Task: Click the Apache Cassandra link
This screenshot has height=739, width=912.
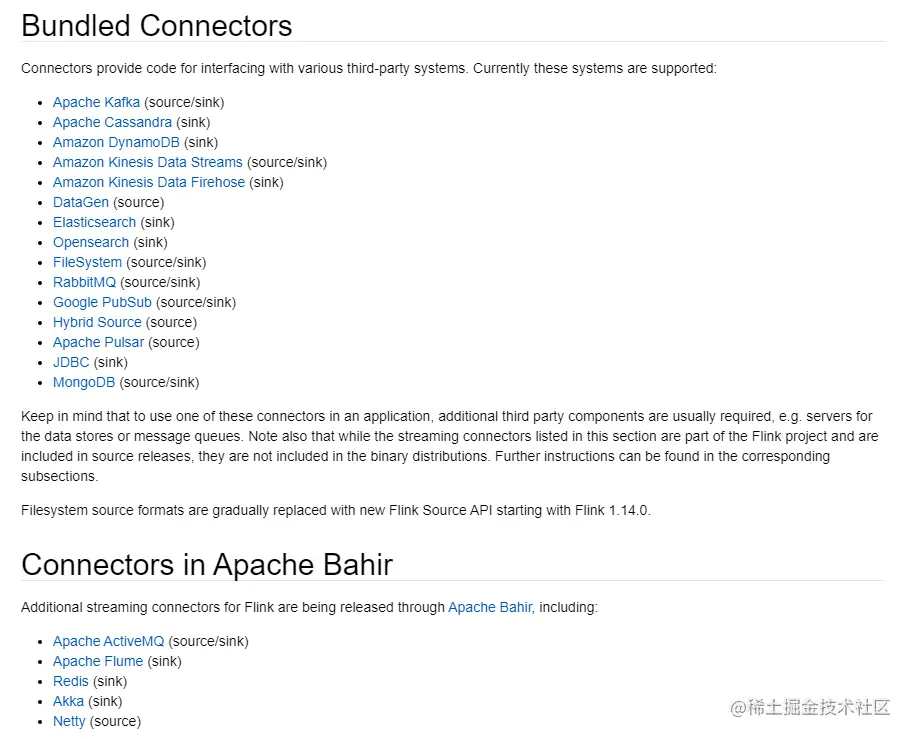Action: (x=112, y=122)
